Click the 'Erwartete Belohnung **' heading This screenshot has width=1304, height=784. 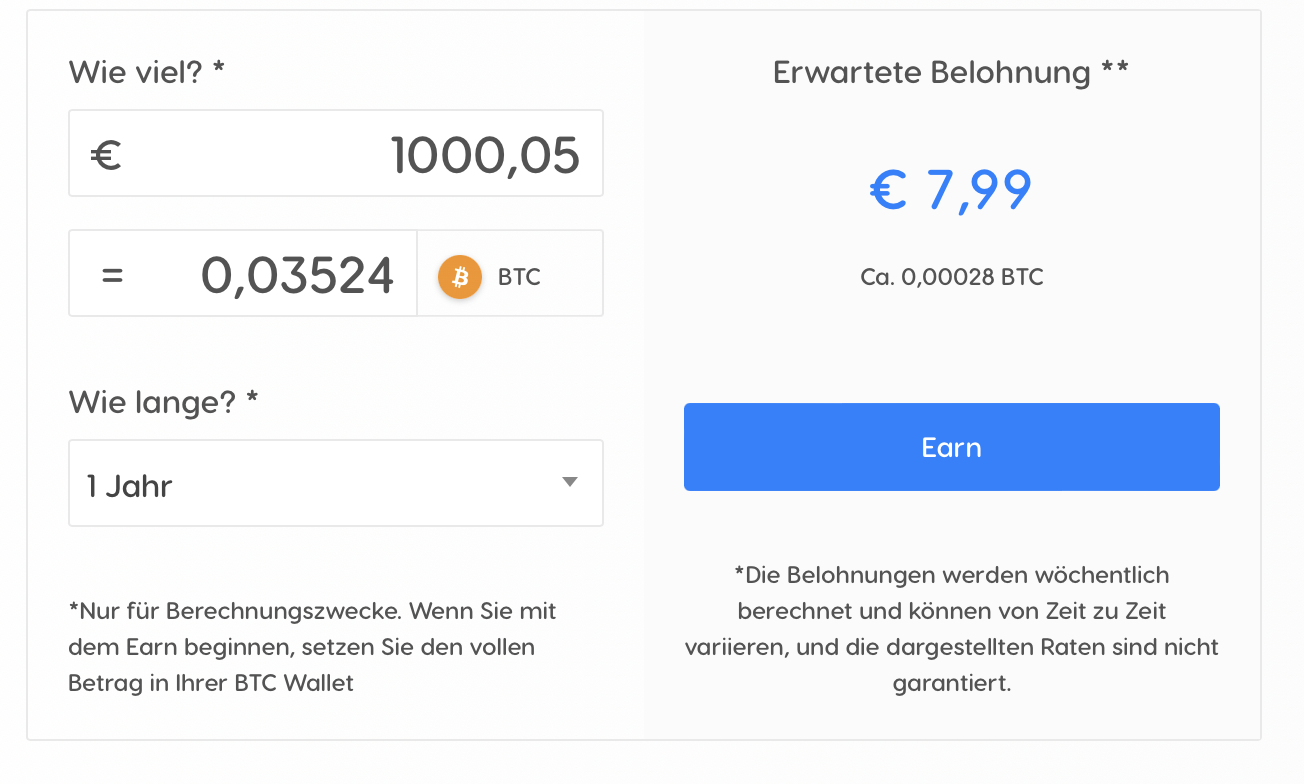(951, 72)
